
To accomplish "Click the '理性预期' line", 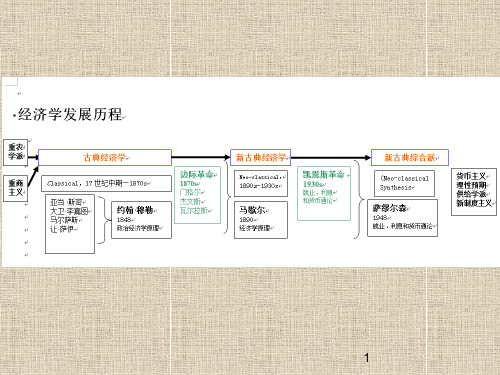I will (x=471, y=185).
